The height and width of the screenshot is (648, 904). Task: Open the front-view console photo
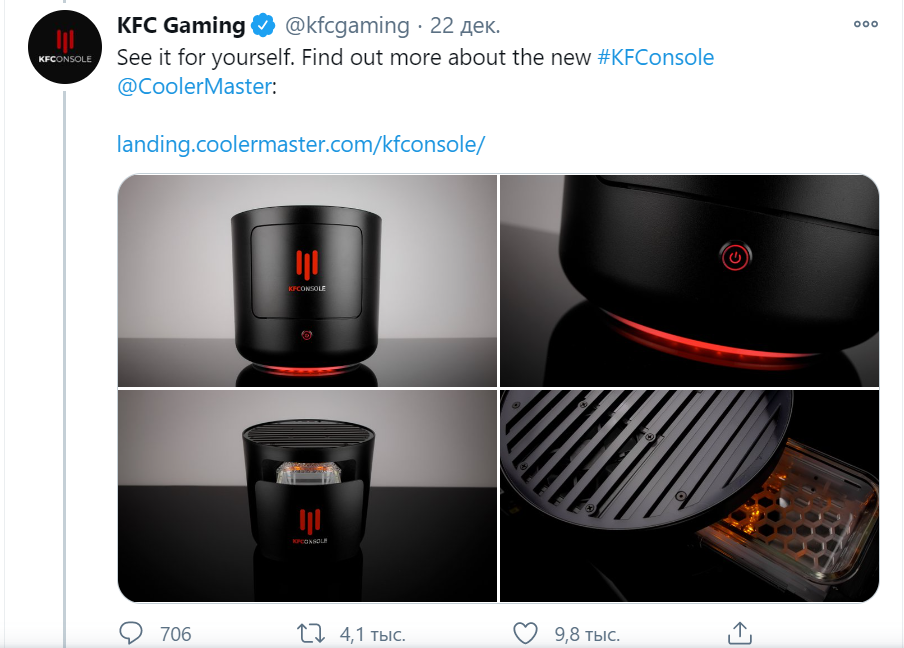307,281
